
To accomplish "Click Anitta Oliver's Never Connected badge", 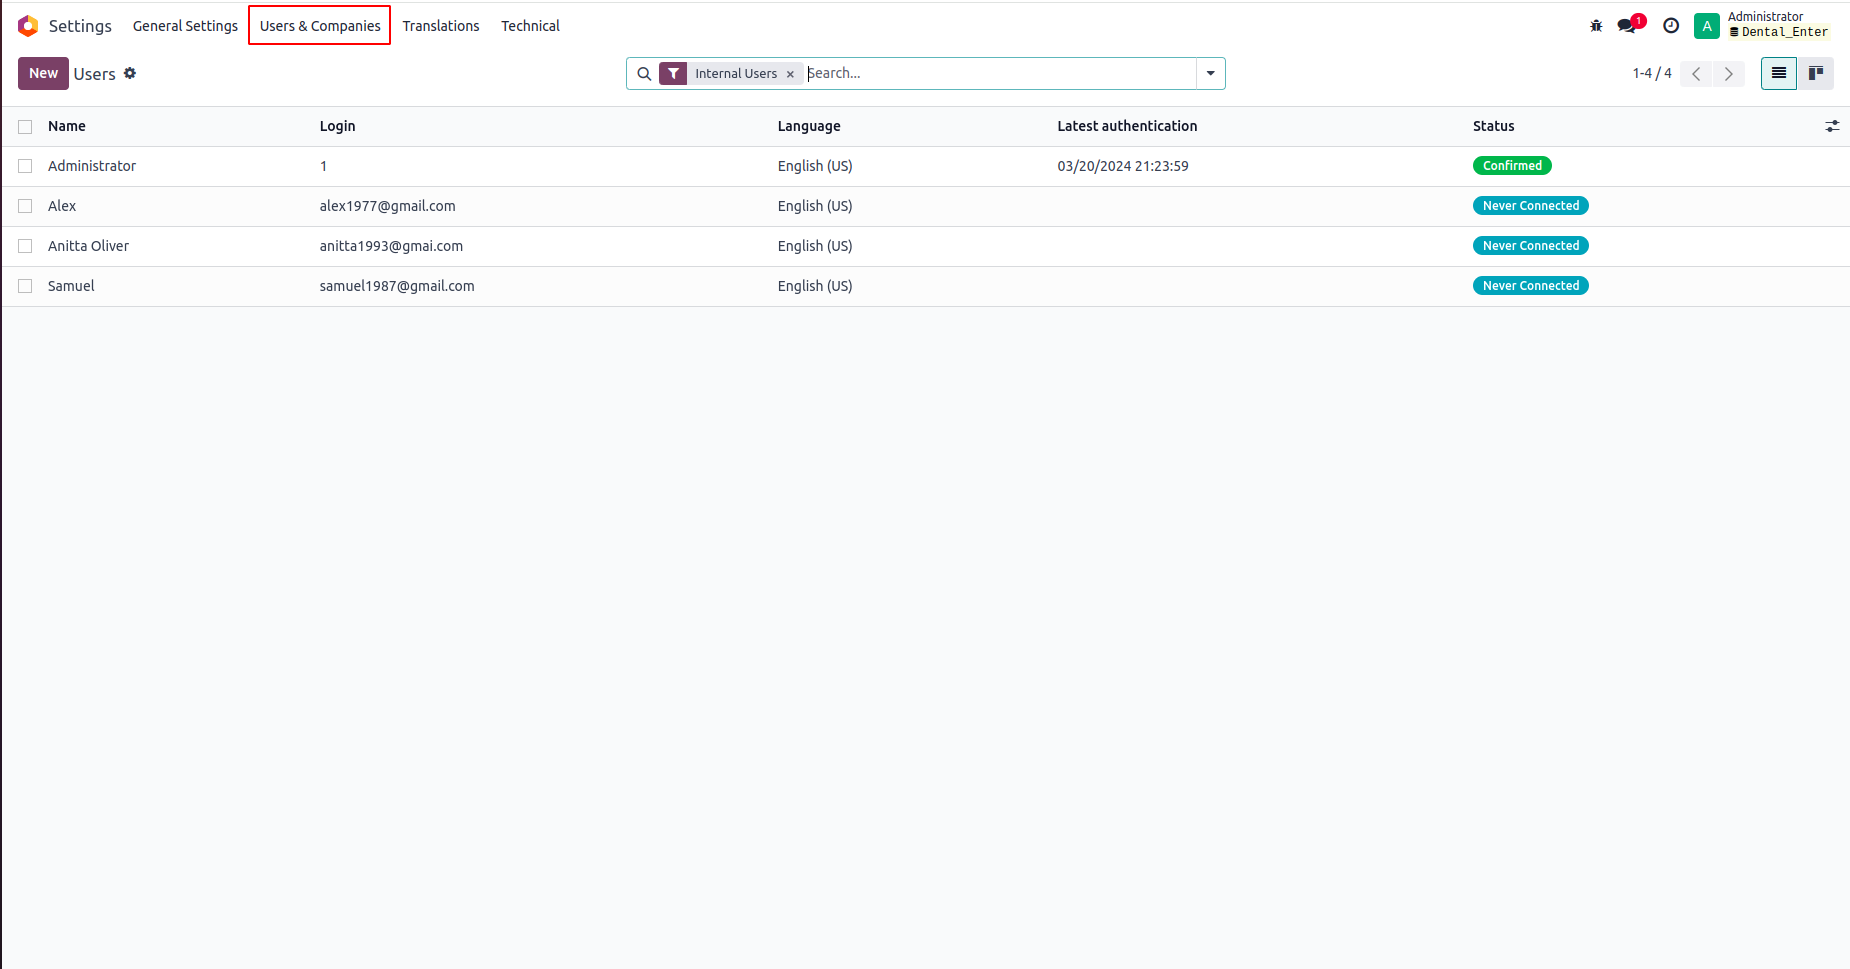I will pyautogui.click(x=1530, y=246).
